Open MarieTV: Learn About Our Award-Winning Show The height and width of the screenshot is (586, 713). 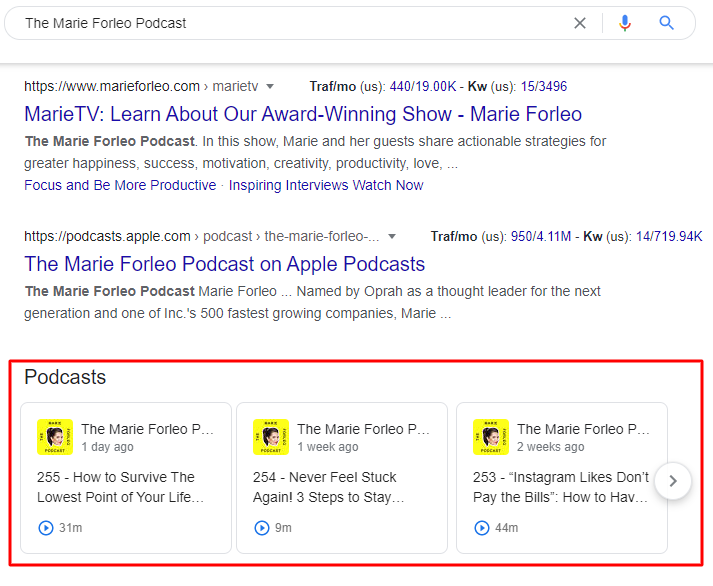(303, 114)
